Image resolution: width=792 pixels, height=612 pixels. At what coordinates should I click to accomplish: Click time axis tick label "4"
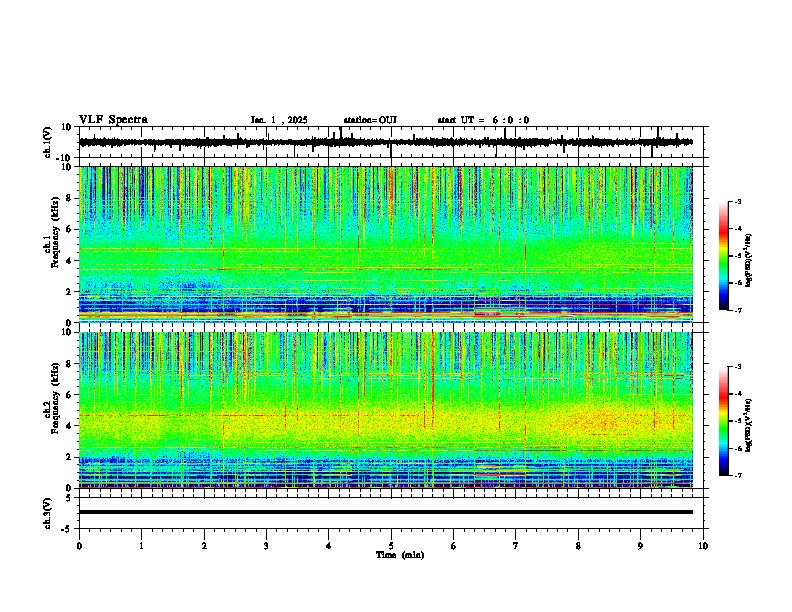[329, 546]
